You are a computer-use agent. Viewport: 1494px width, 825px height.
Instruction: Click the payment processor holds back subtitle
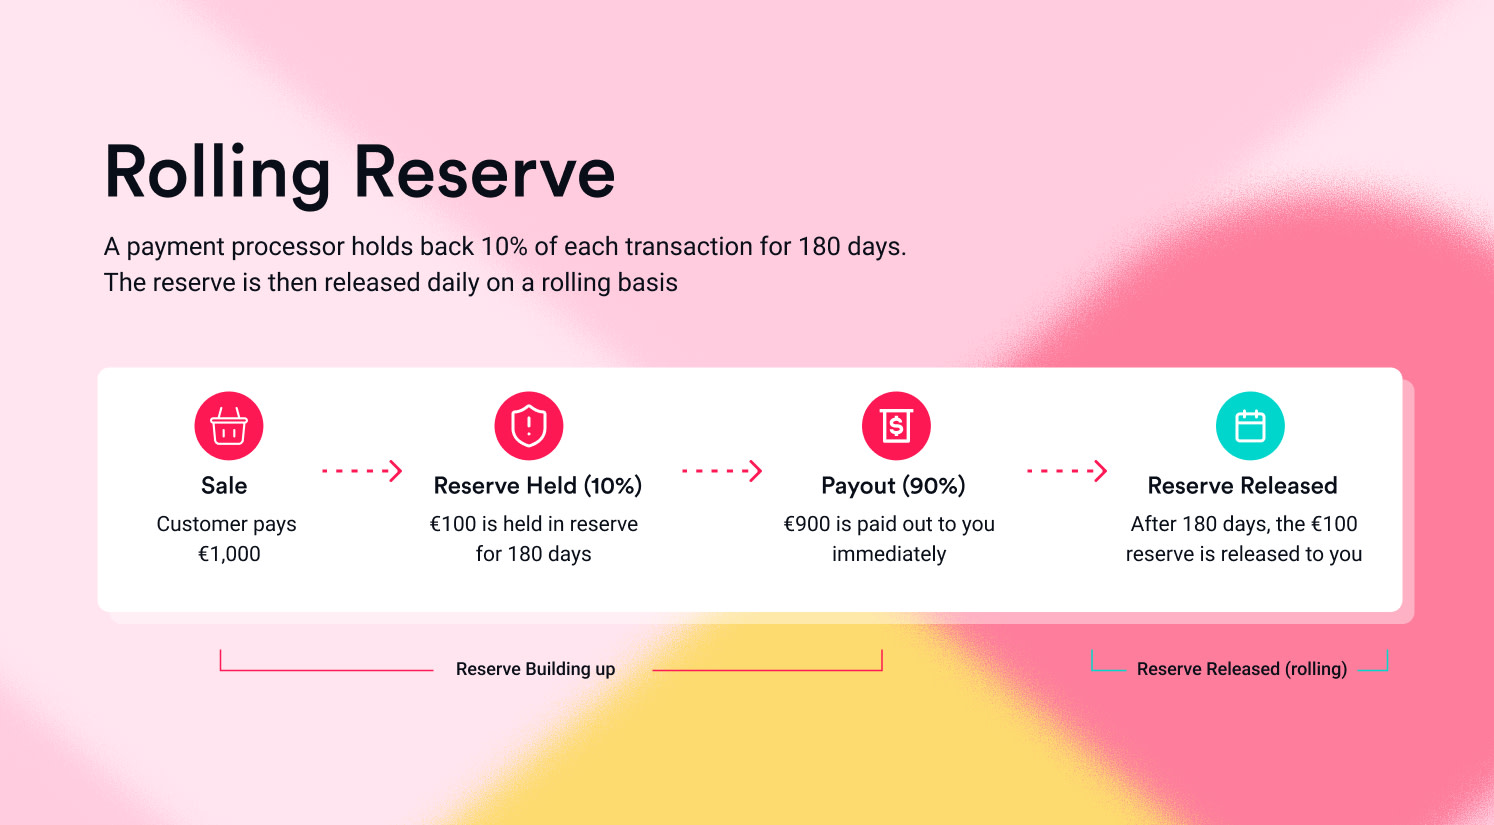click(505, 247)
